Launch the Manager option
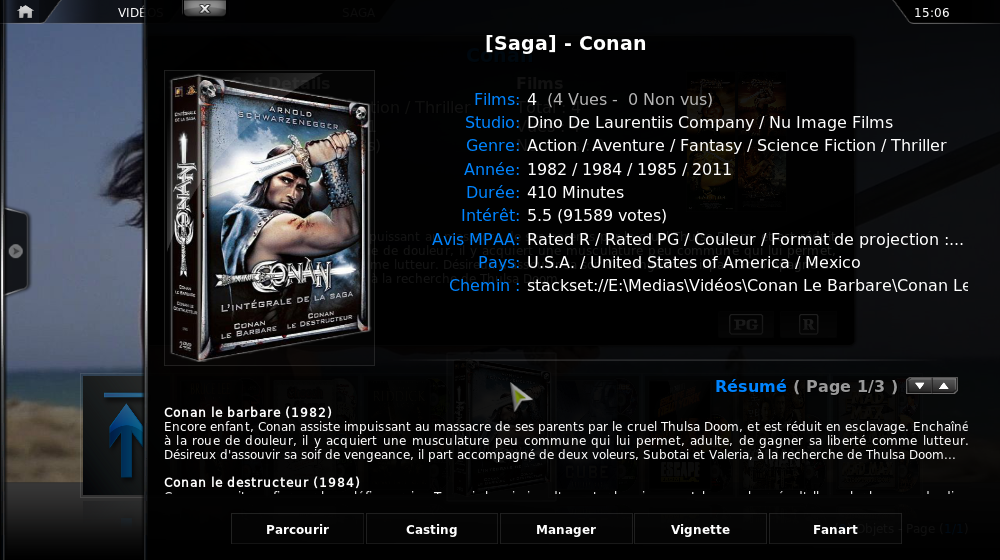This screenshot has height=560, width=1000. 566,529
